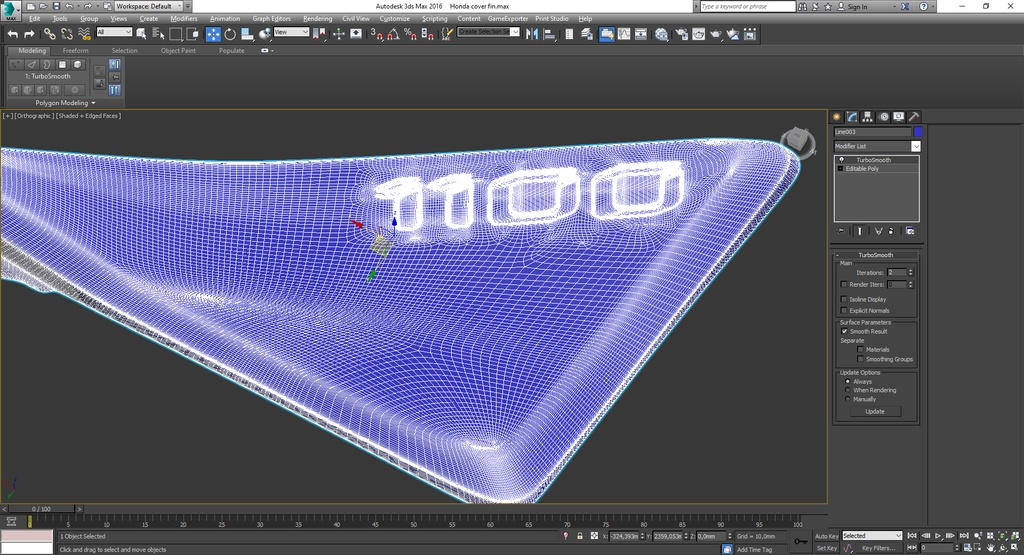Click the Mirror tool icon
Image resolution: width=1024 pixels, height=555 pixels.
point(532,34)
